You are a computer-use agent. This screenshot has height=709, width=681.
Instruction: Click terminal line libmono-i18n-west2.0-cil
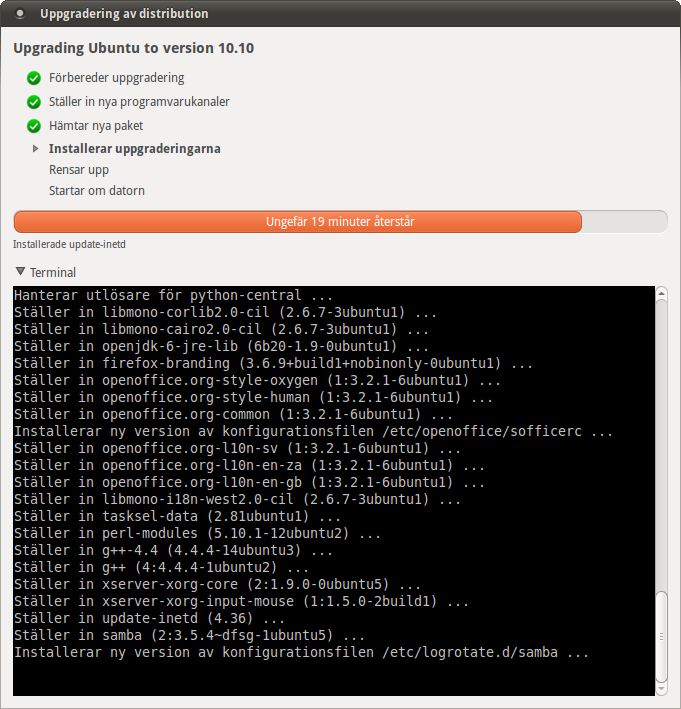[x=237, y=499]
